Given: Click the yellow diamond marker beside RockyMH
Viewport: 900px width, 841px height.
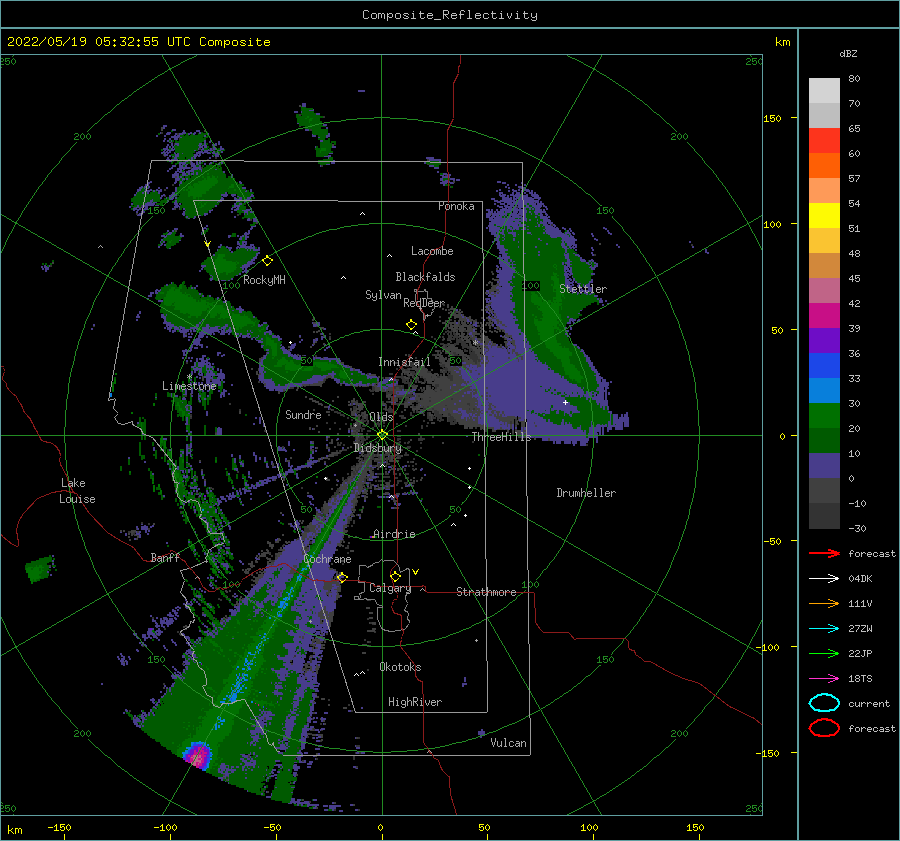Looking at the screenshot, I should 267,261.
